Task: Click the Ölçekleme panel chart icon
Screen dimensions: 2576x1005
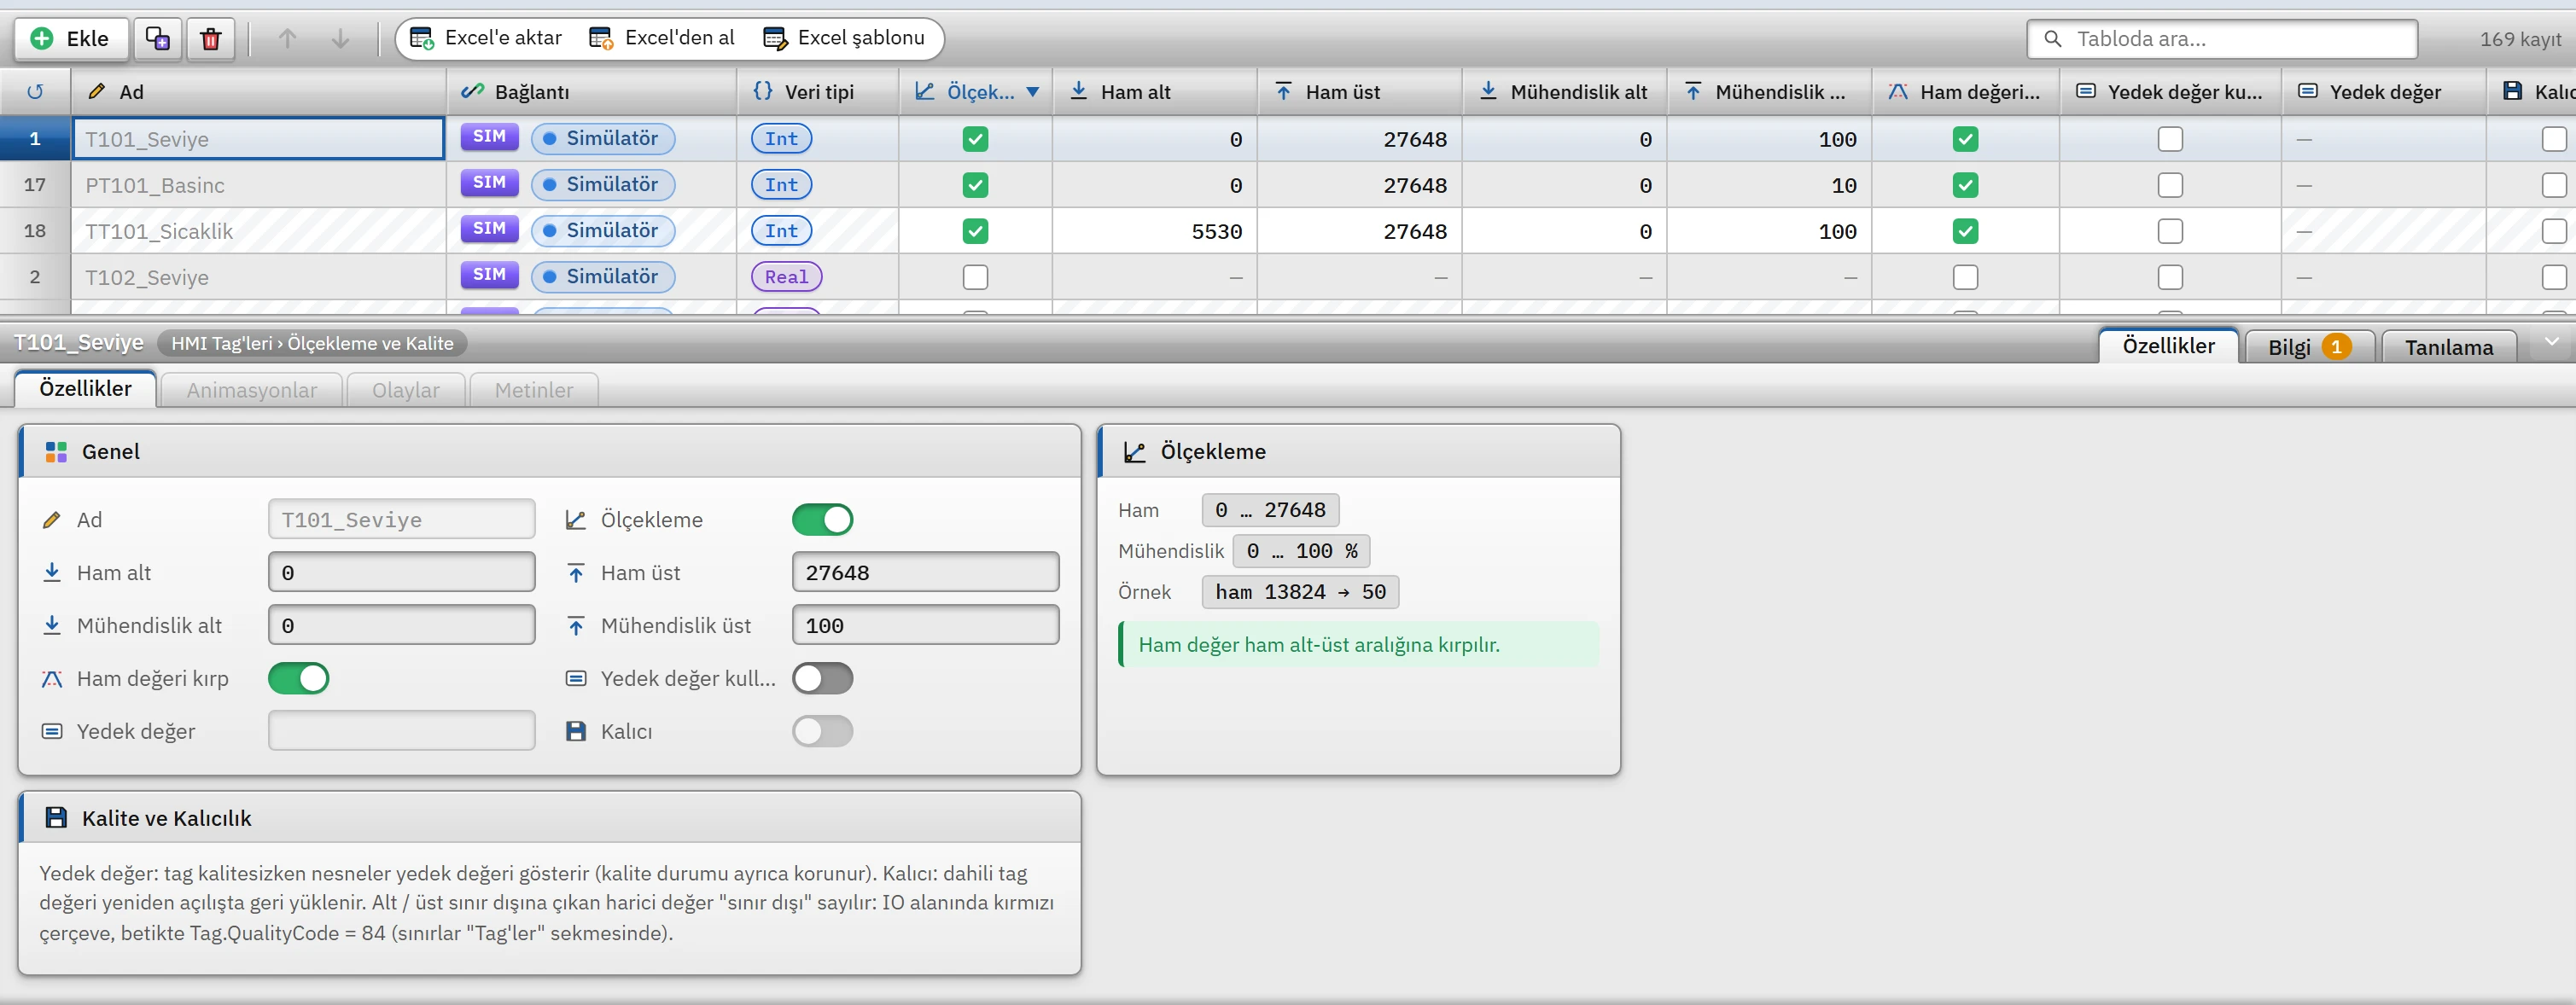Action: 1134,452
